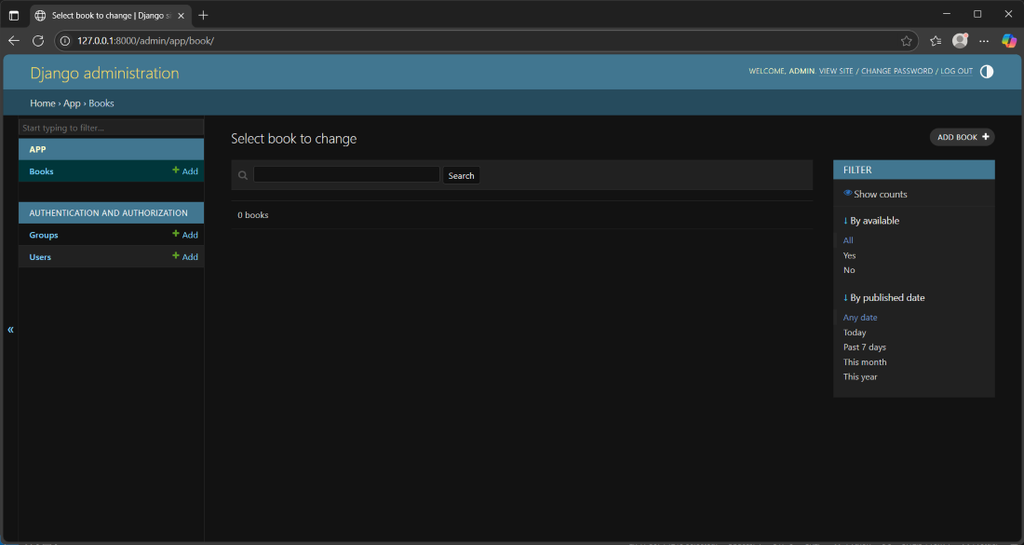Click the green plus icon beside Books
1024x545 pixels.
pyautogui.click(x=176, y=170)
